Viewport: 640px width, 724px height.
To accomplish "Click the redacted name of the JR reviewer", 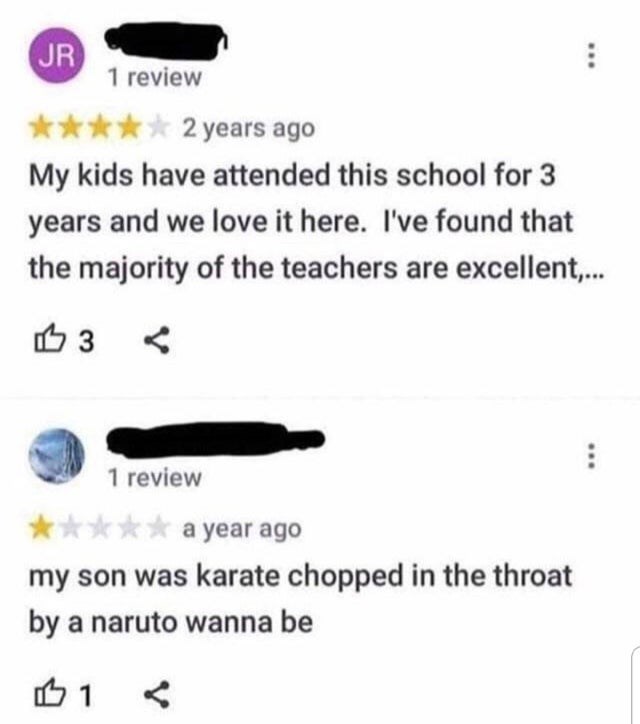I will tap(166, 41).
